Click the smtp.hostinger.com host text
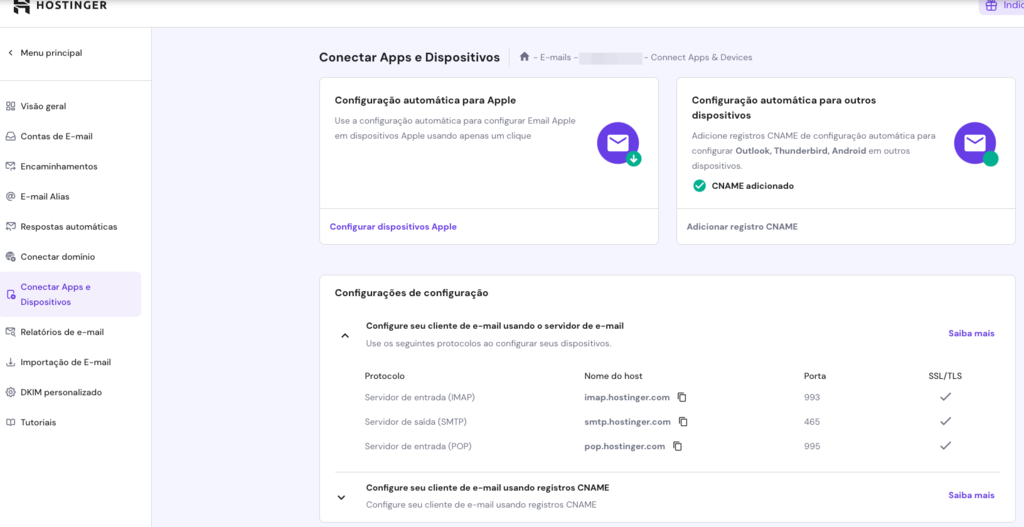 628,422
